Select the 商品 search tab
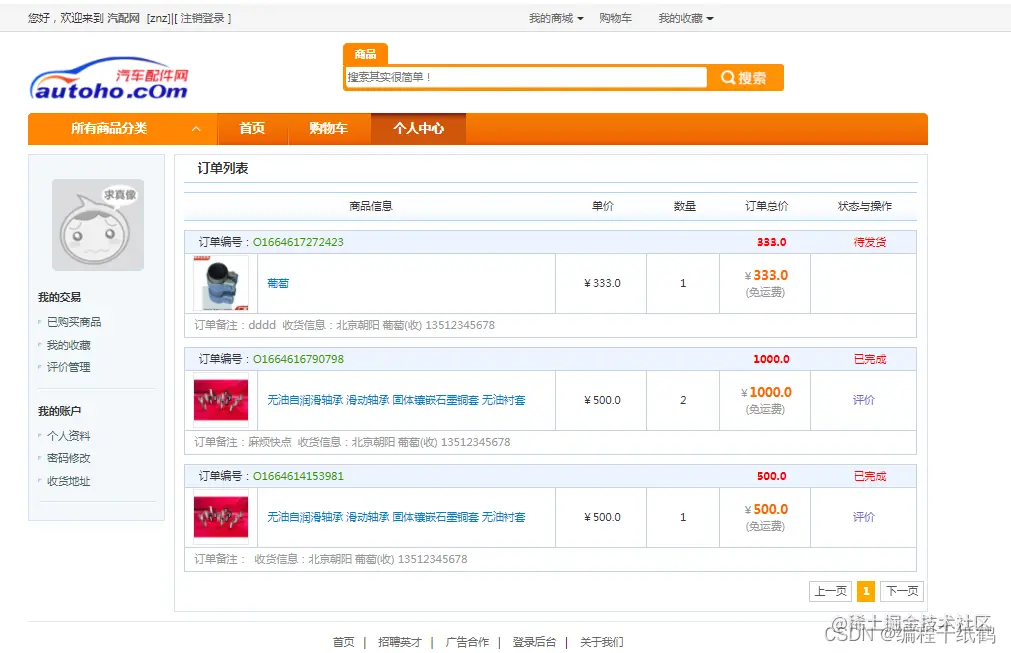Image resolution: width=1011 pixels, height=653 pixels. tap(365, 54)
